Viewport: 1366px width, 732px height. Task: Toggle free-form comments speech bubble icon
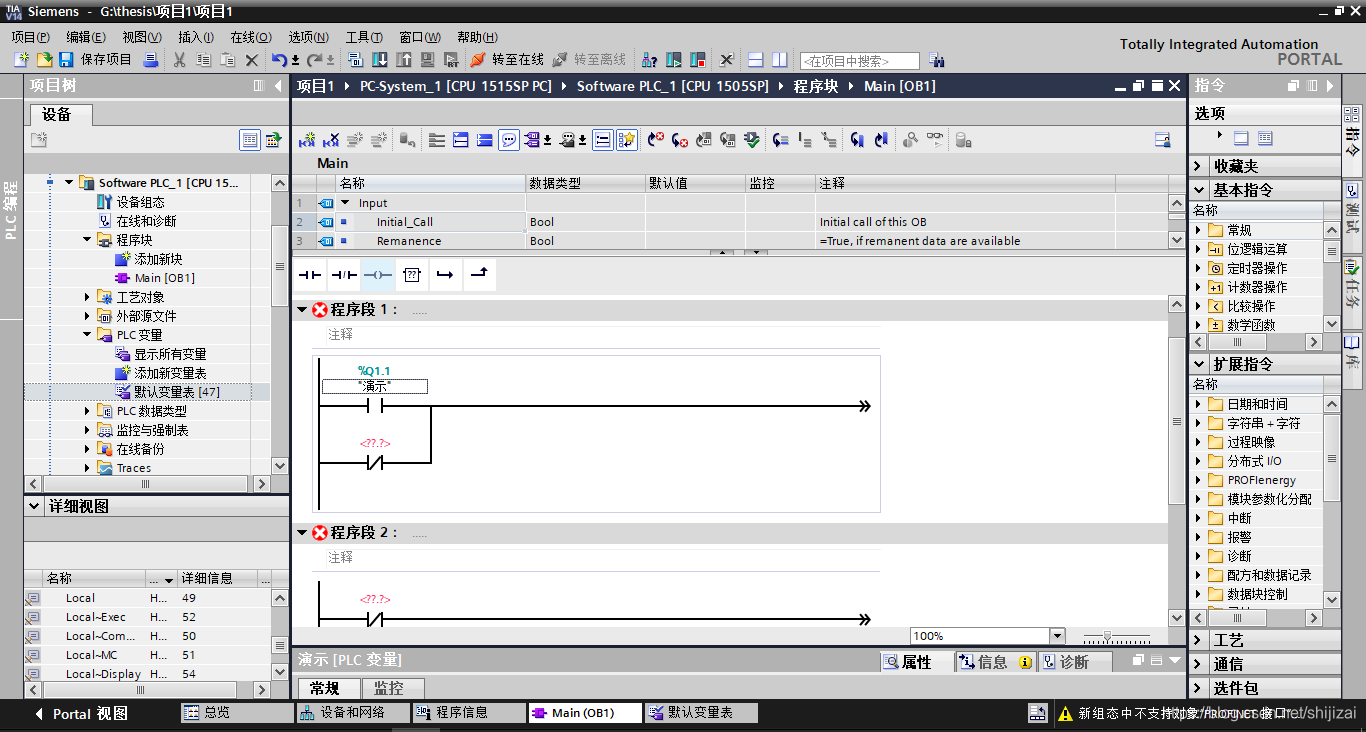click(x=509, y=140)
